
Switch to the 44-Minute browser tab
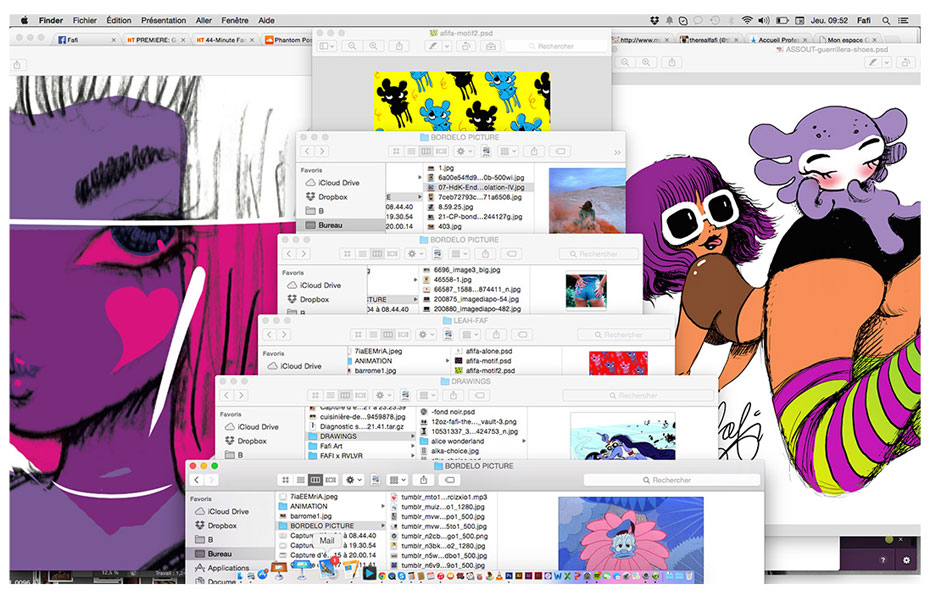(x=224, y=40)
